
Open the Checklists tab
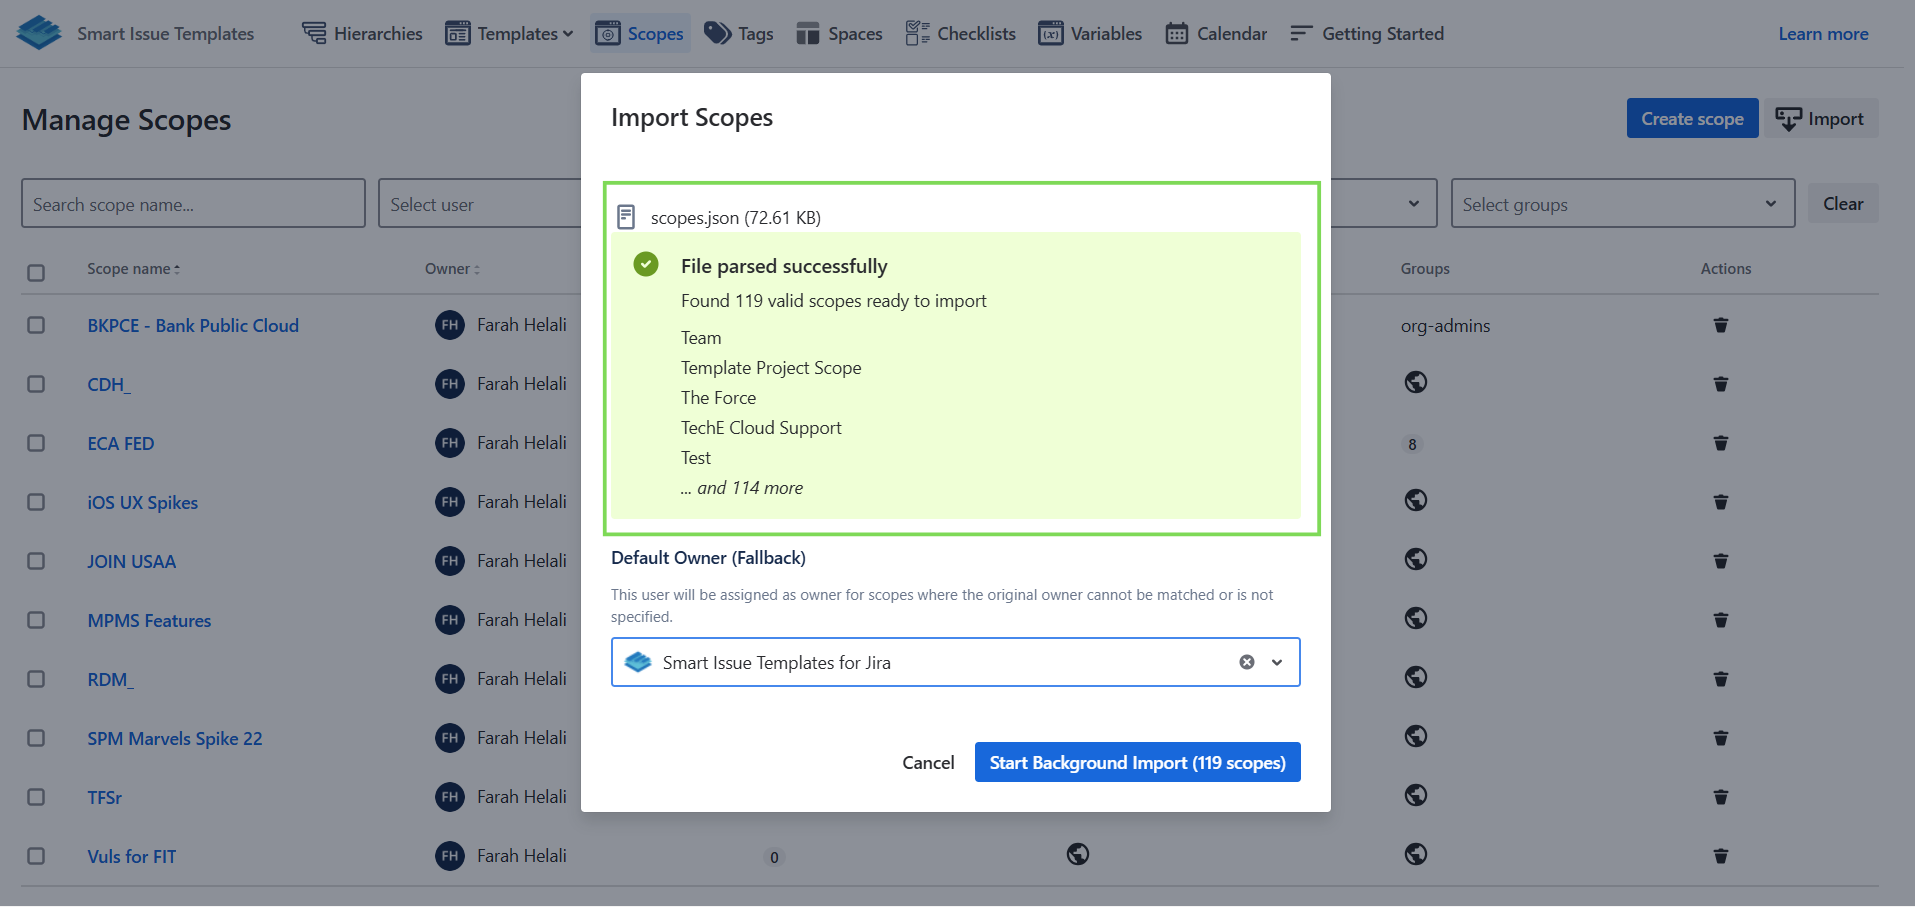960,33
